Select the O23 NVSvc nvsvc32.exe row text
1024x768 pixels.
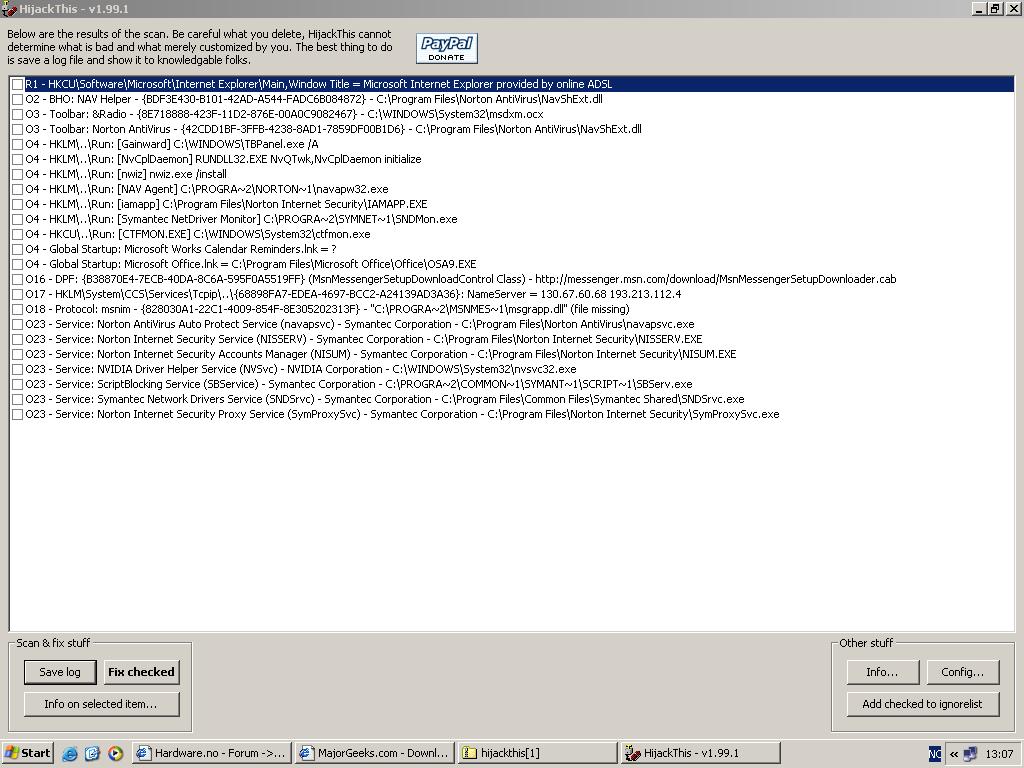[300, 370]
